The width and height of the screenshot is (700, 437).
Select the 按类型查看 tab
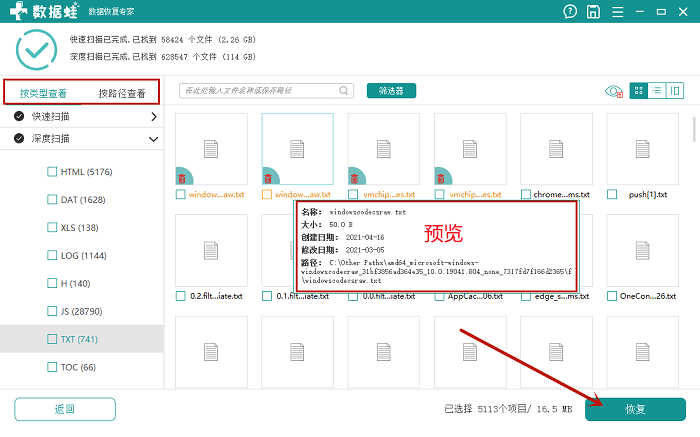[43, 93]
